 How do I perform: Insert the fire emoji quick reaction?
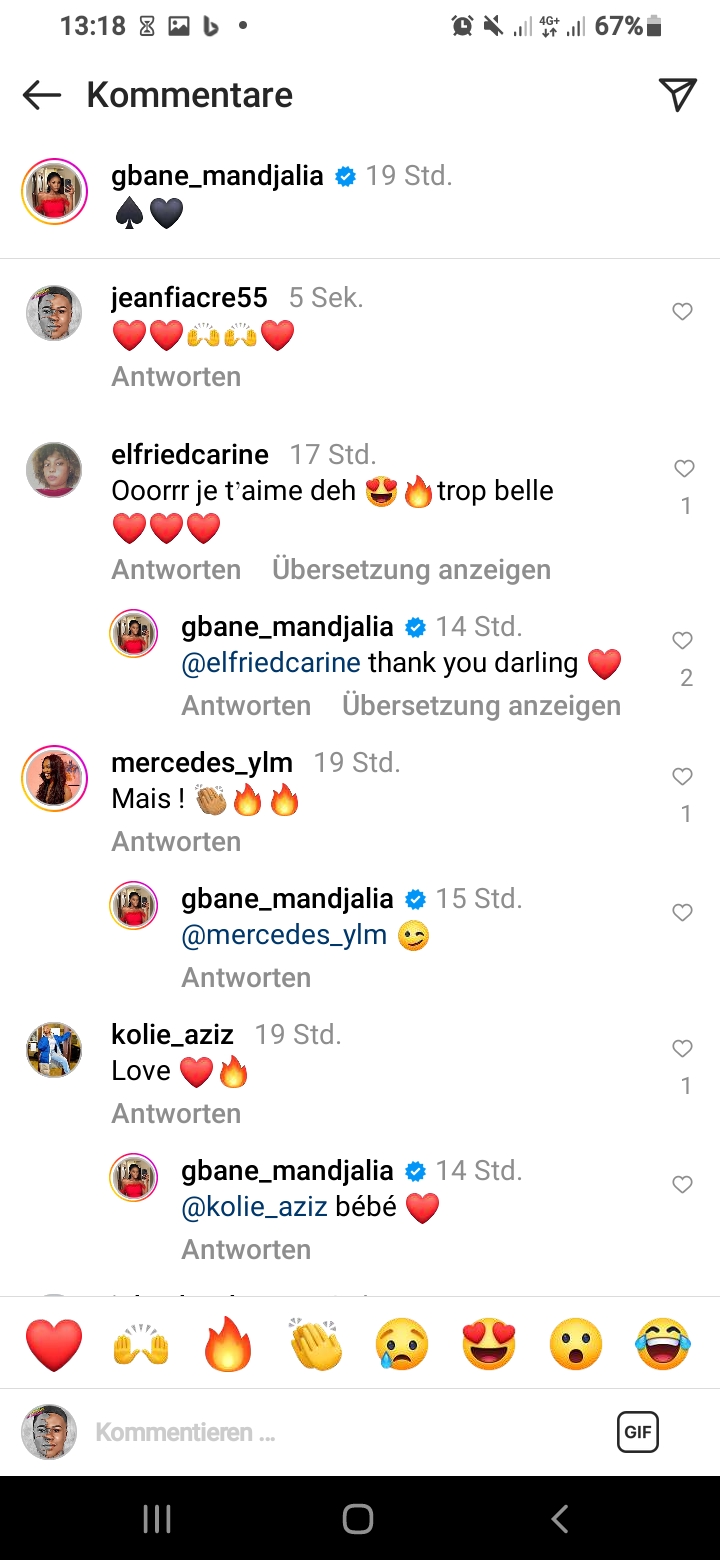[x=228, y=1345]
